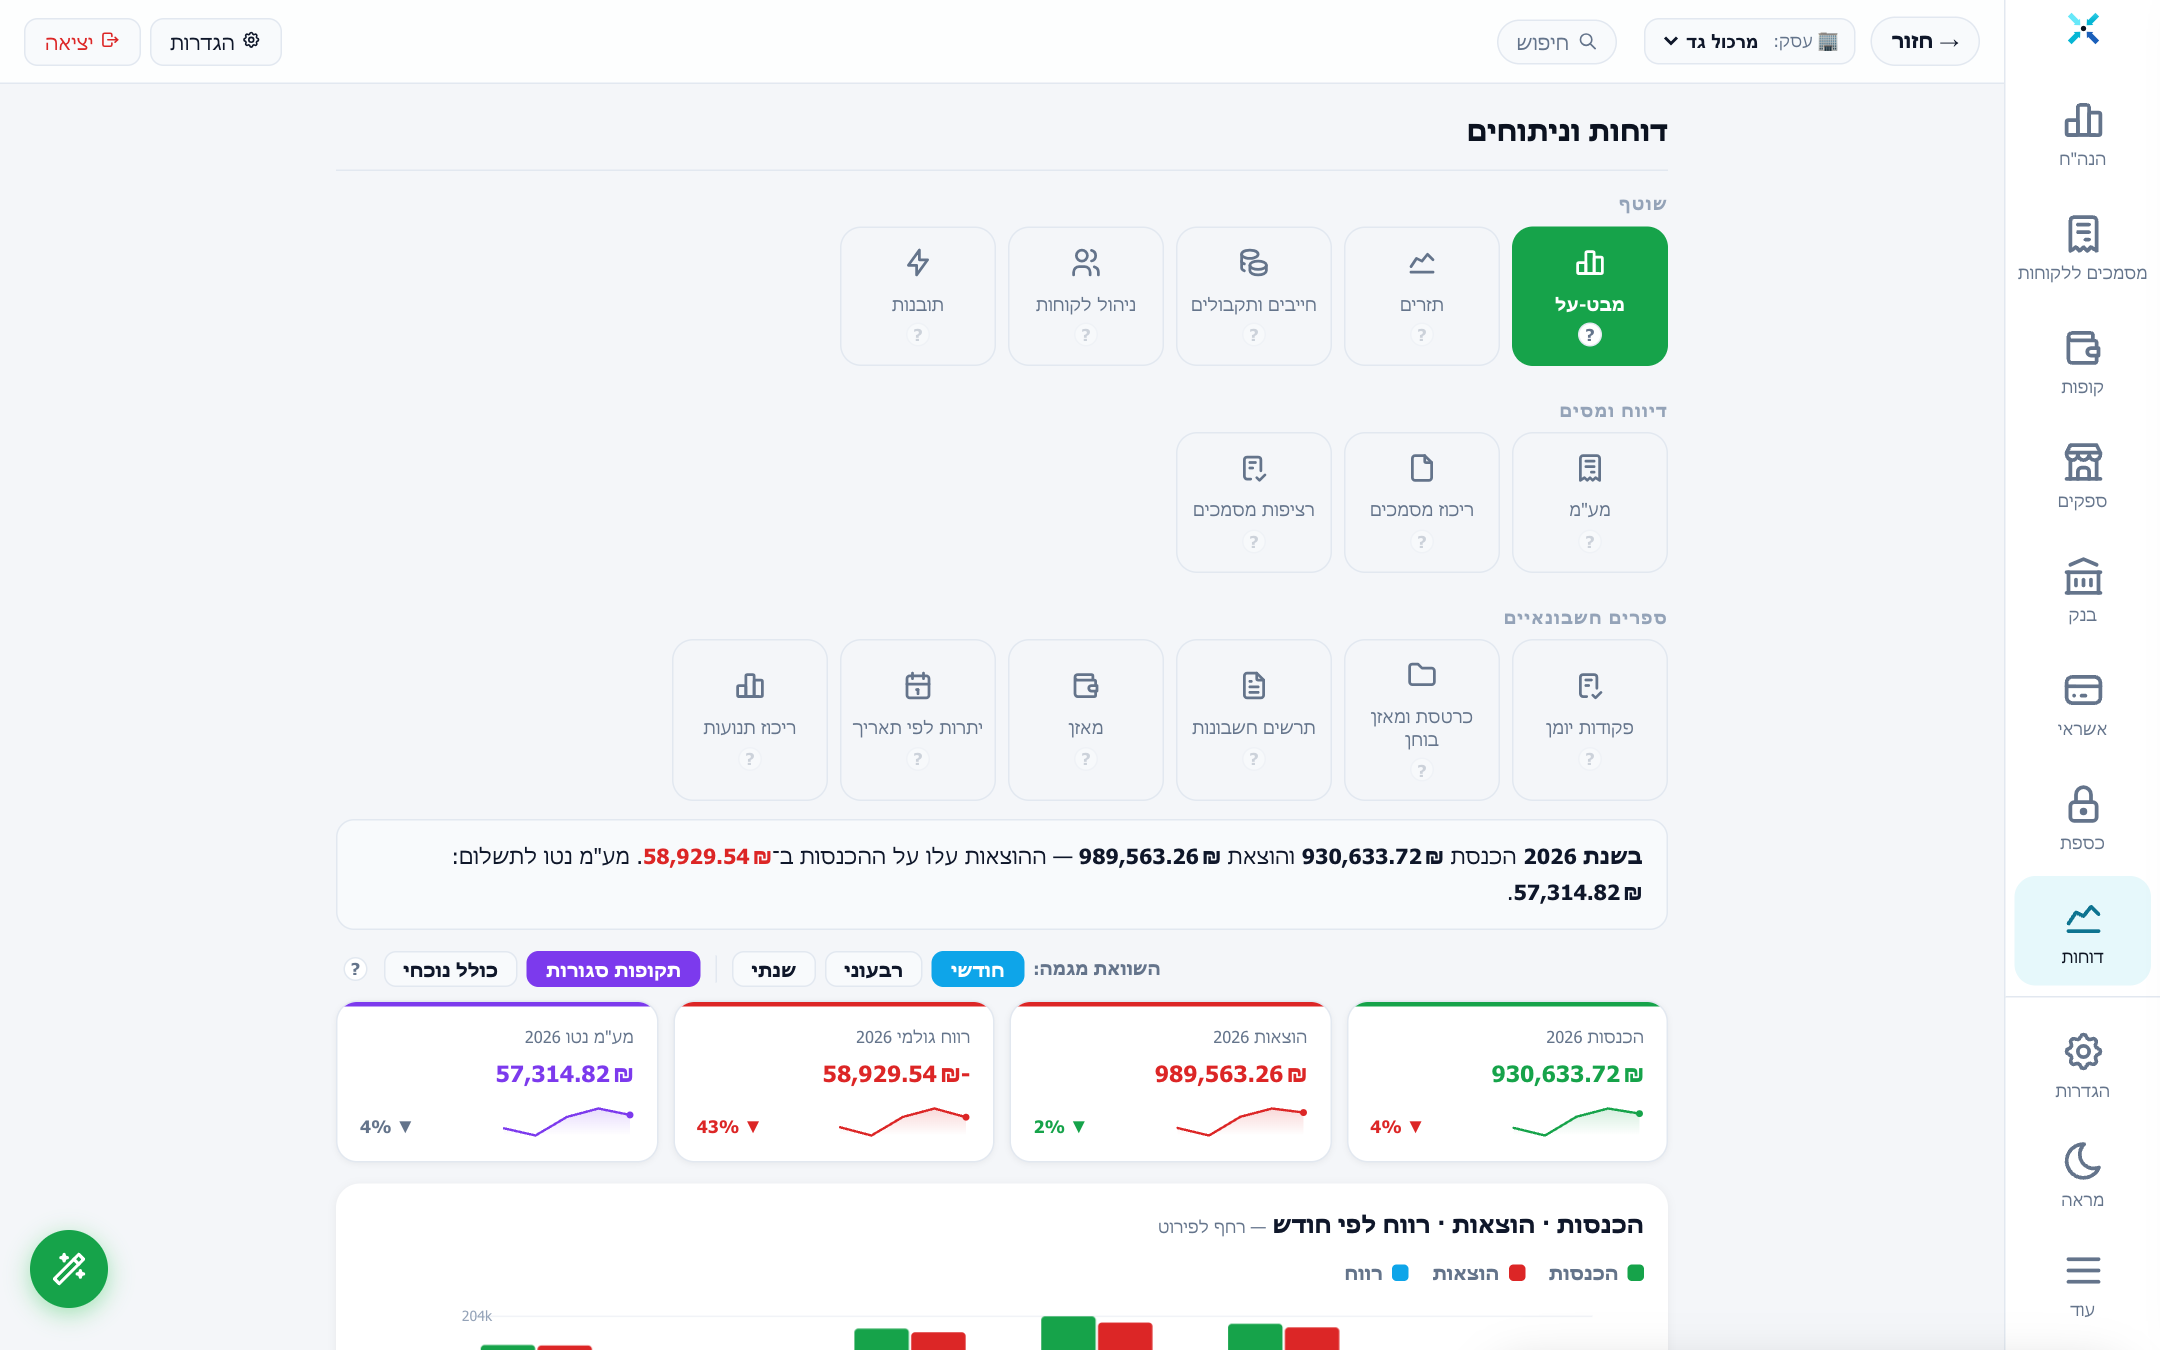The height and width of the screenshot is (1350, 2160).
Task: Click help icon on ניהול לקוחות card
Action: [x=1085, y=335]
